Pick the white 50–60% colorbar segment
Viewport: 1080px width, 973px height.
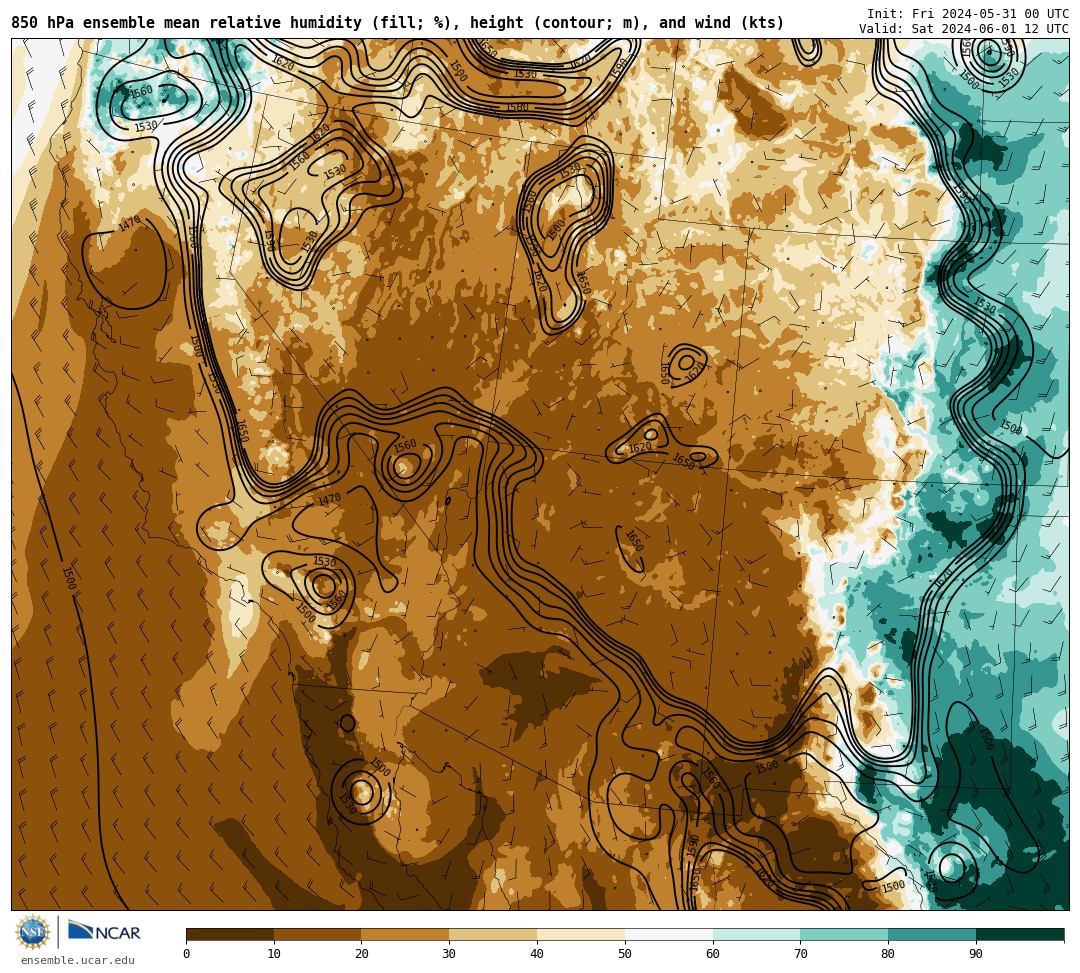point(669,934)
